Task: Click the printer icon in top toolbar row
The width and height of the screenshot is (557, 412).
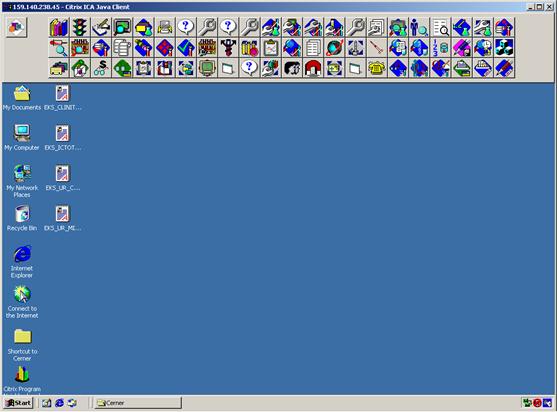Action: click(x=165, y=27)
